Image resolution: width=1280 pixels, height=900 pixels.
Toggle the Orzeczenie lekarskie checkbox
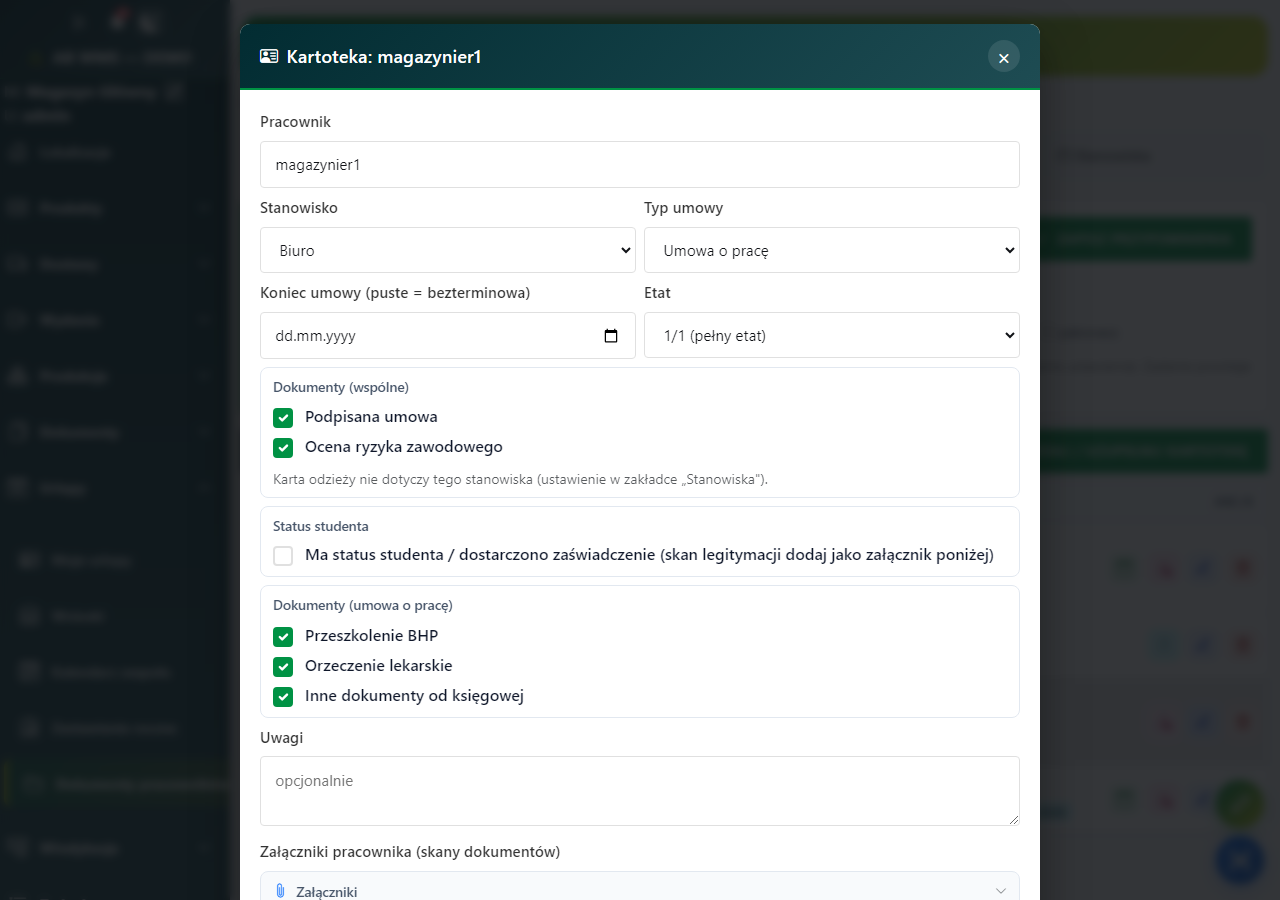[283, 666]
